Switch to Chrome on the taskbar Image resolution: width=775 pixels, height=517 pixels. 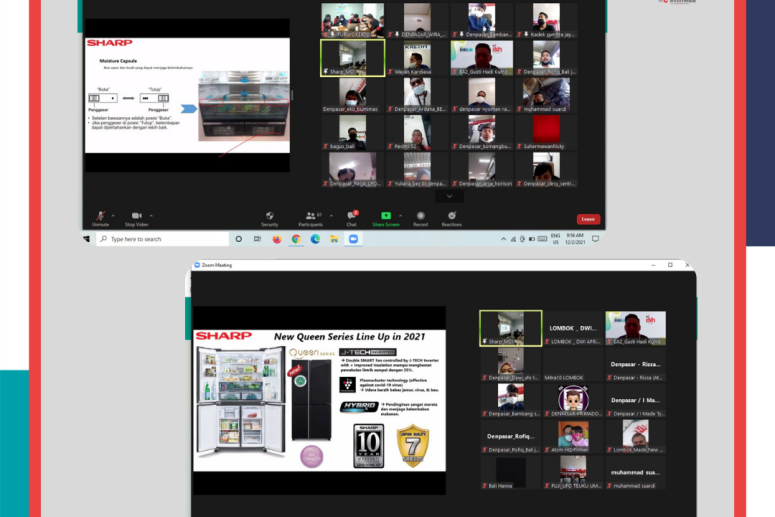(x=296, y=239)
